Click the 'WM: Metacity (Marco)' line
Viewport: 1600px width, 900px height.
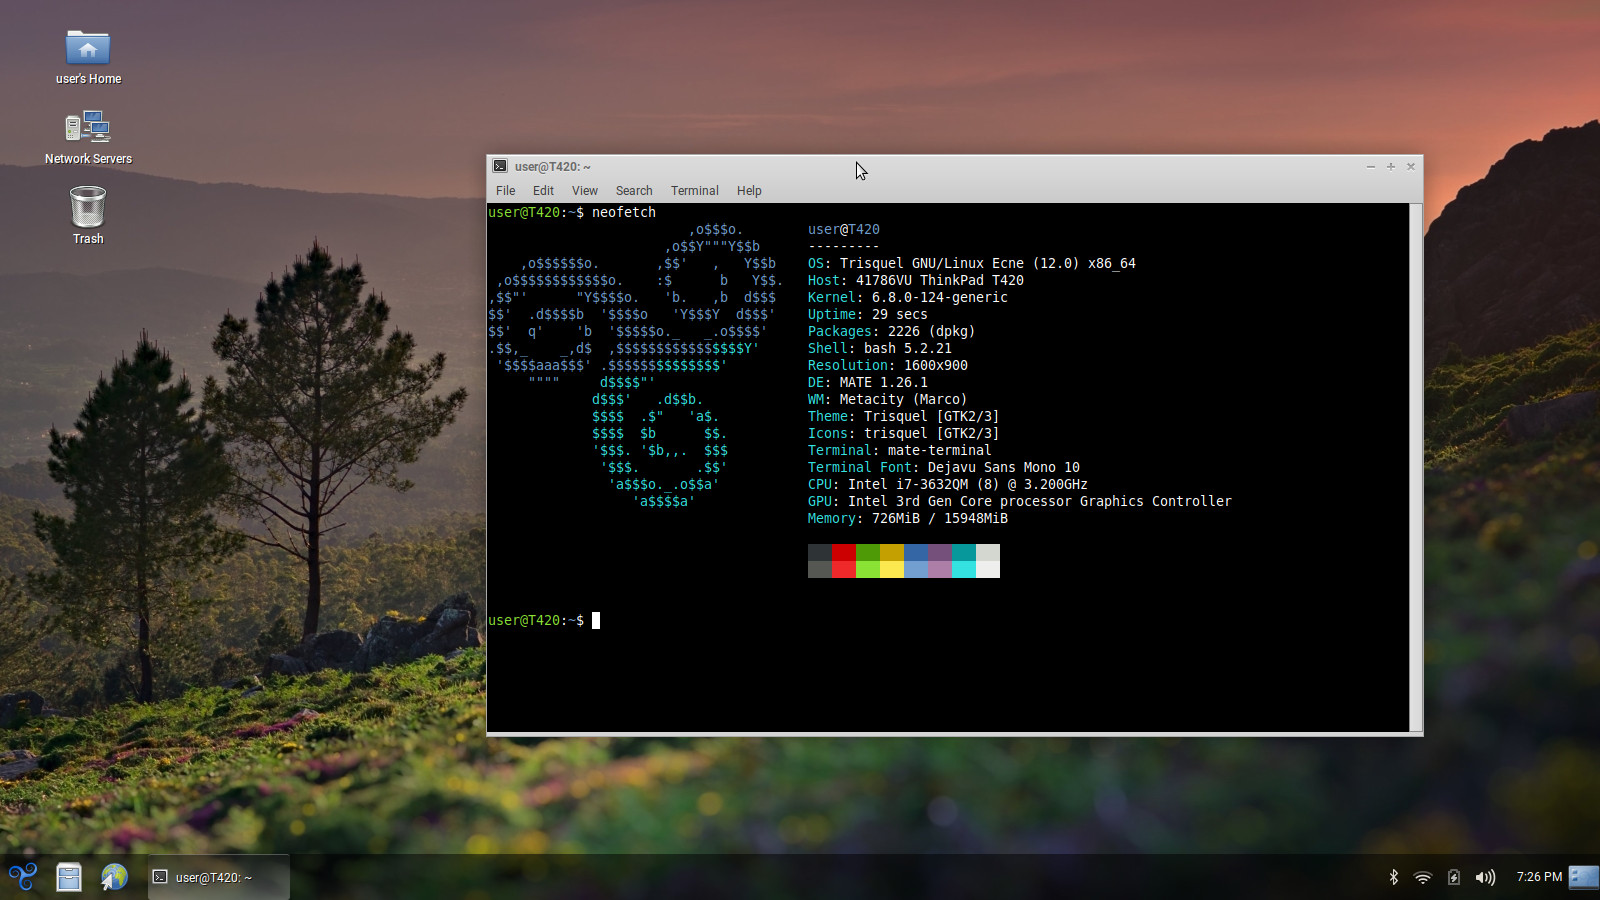888,399
